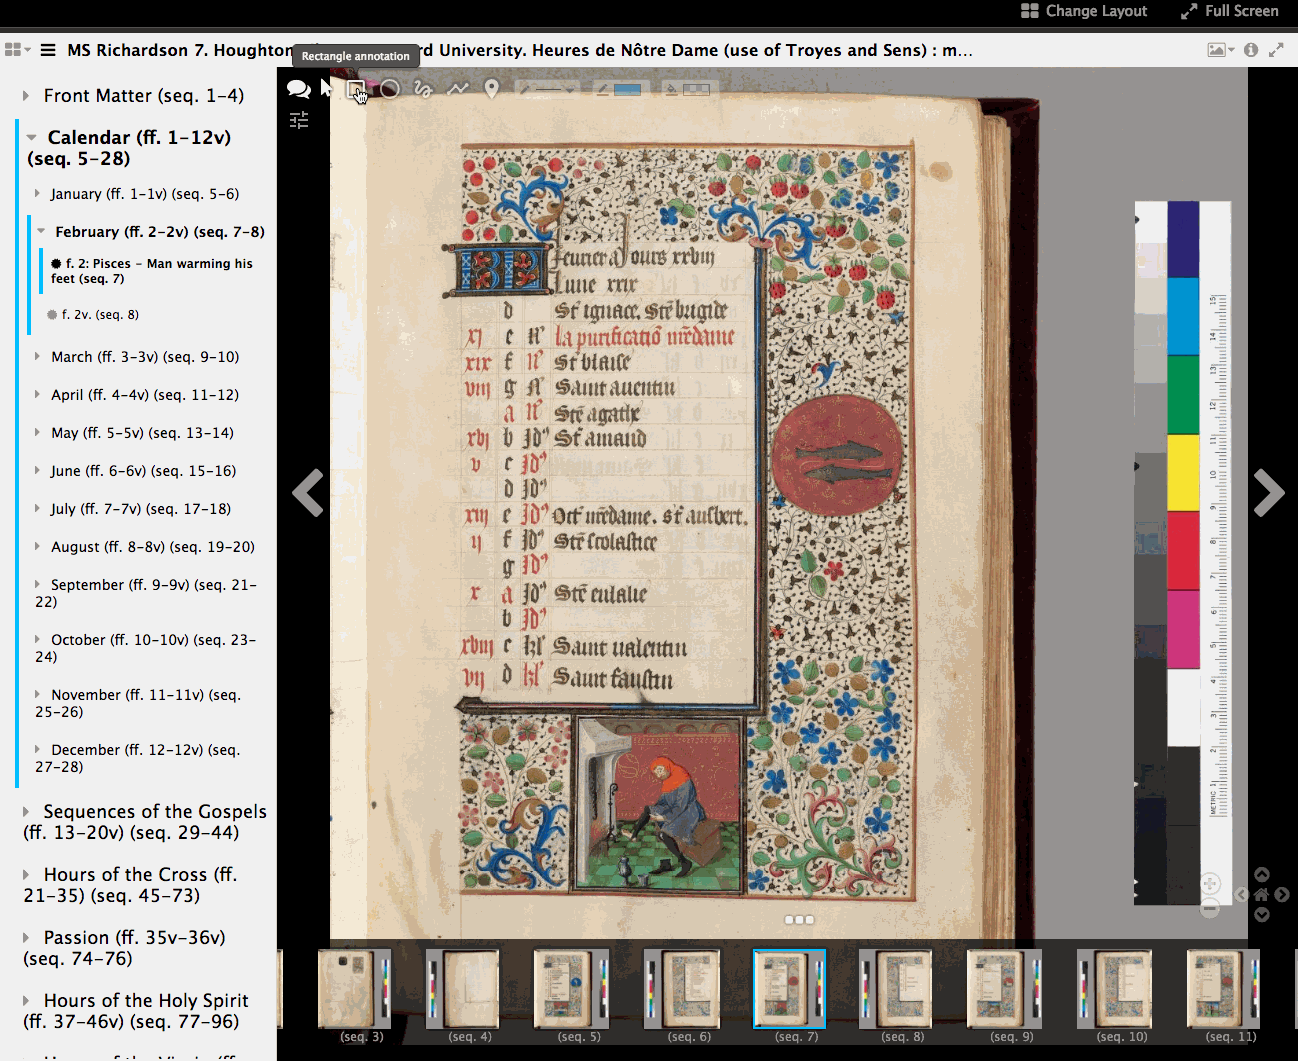Image resolution: width=1298 pixels, height=1061 pixels.
Task: Toggle the annotations speech-bubble icon
Action: coord(298,89)
